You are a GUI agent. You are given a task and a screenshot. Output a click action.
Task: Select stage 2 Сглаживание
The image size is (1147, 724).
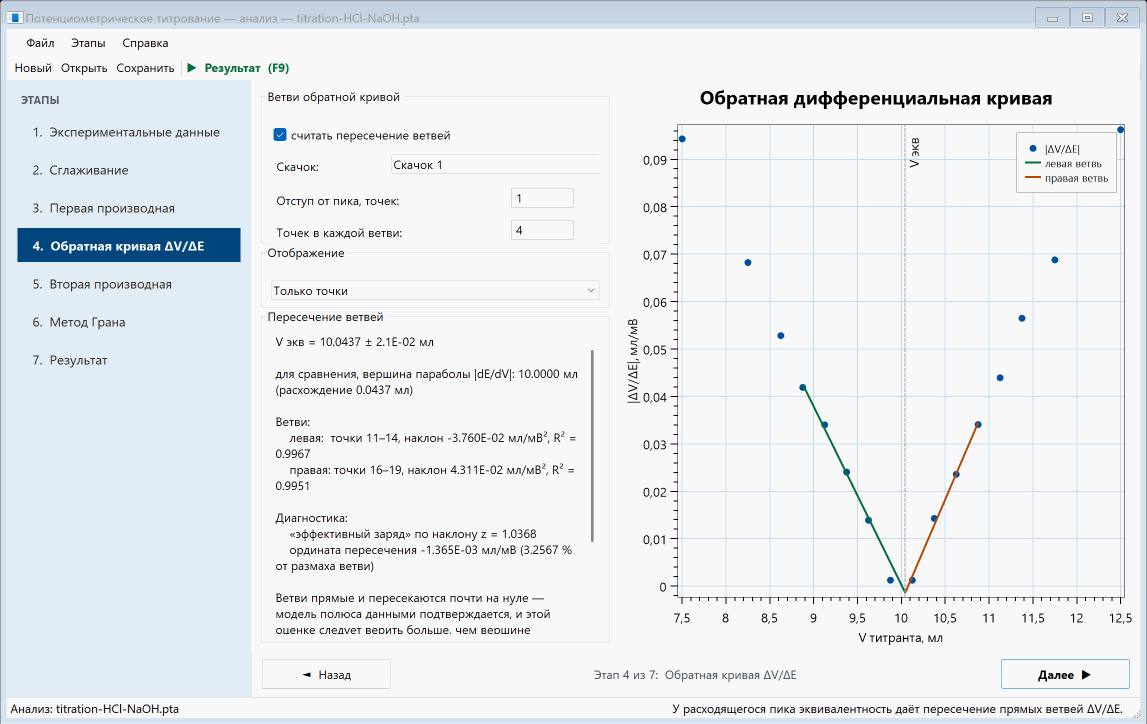pos(129,170)
